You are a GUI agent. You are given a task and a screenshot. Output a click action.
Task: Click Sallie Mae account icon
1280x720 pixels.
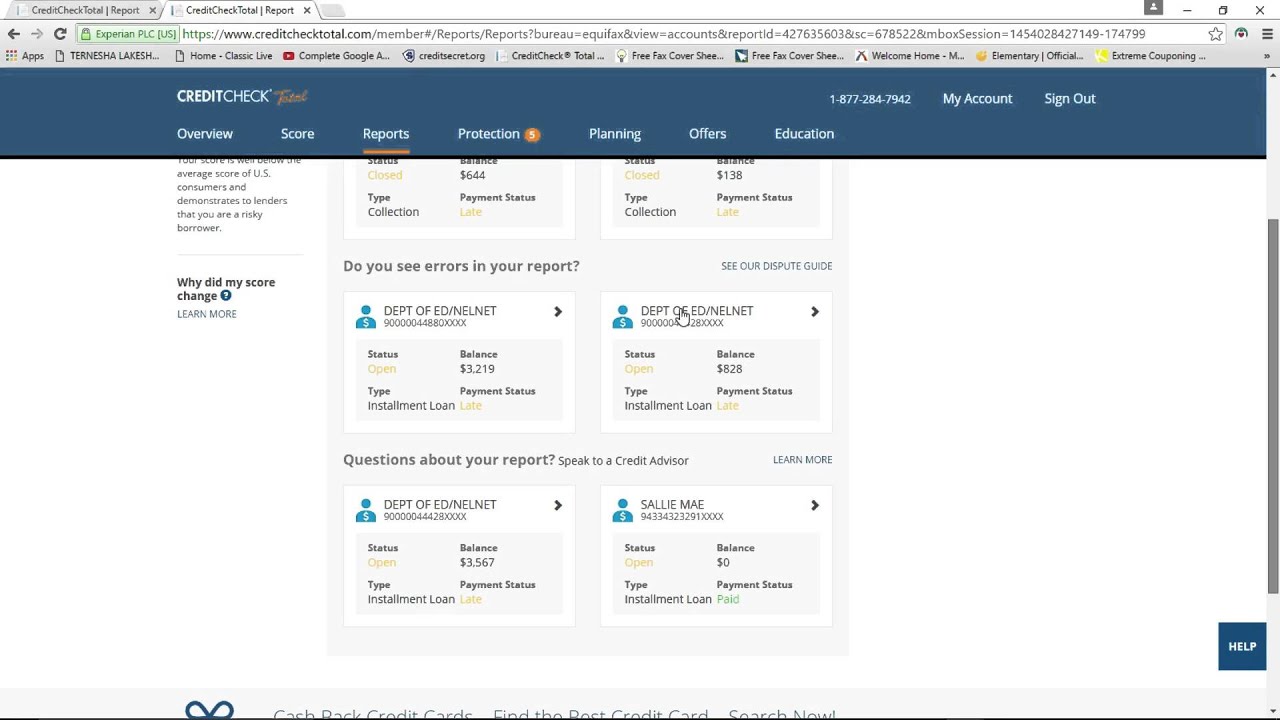(x=623, y=510)
